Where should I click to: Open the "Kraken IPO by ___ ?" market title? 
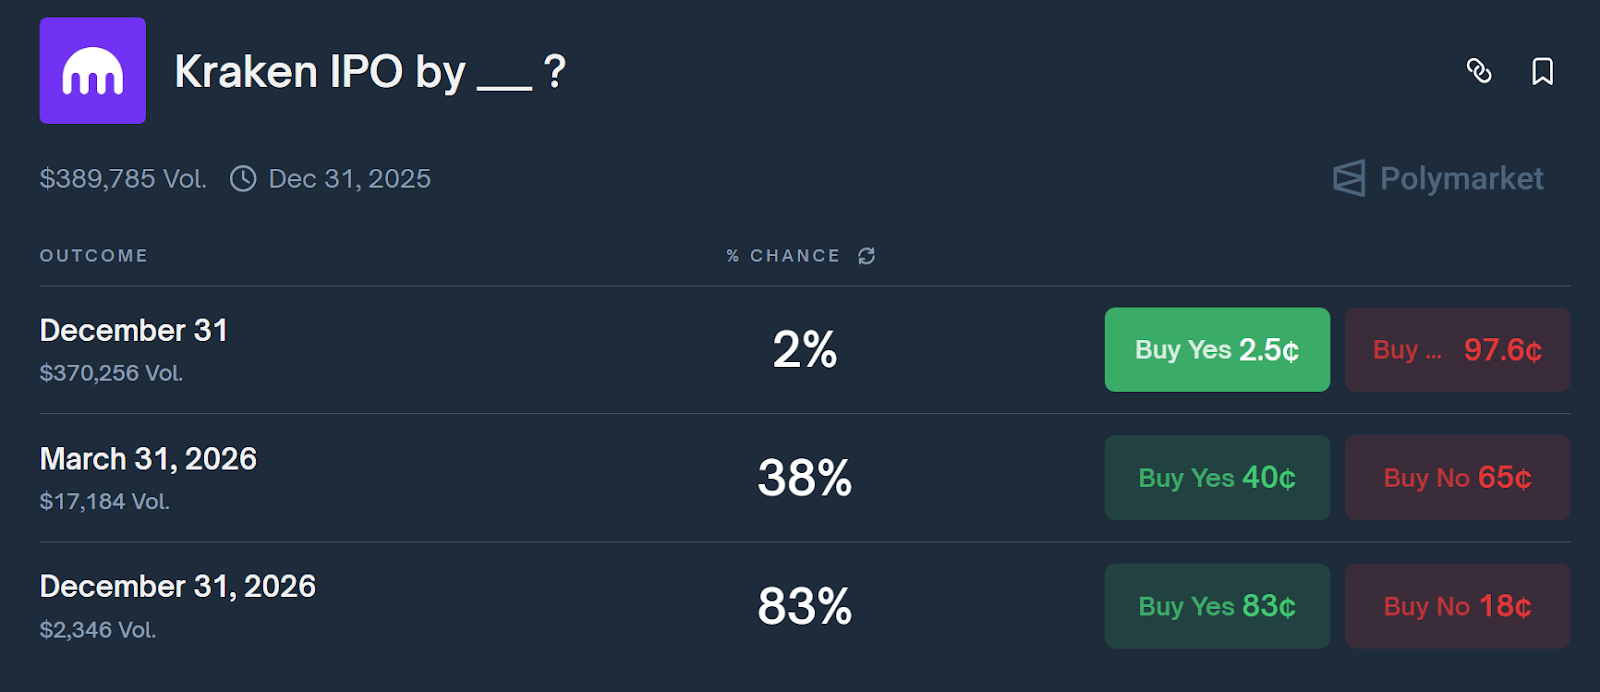coord(370,72)
